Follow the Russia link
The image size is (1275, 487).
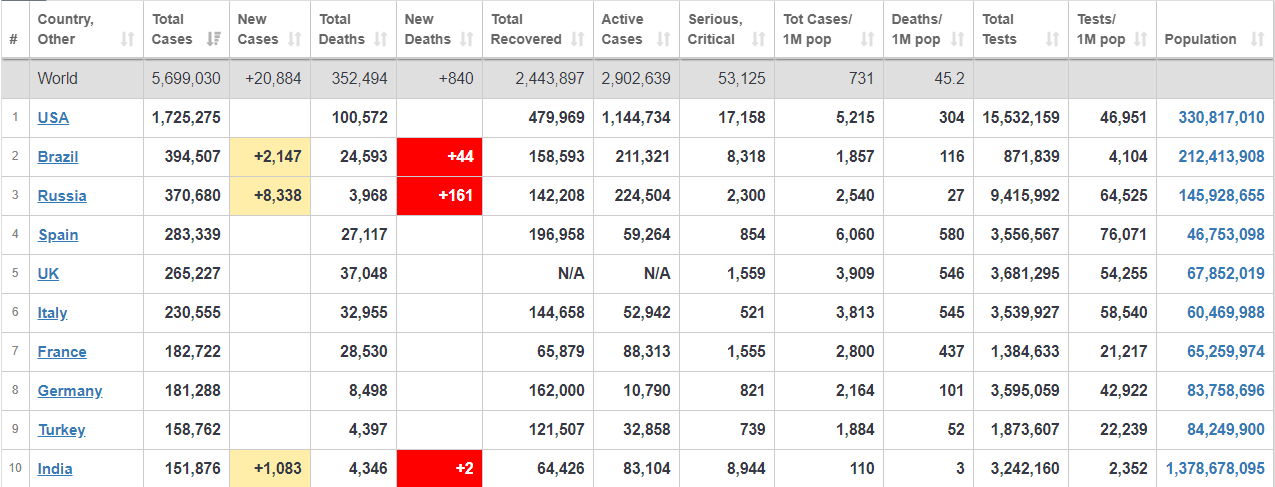tap(62, 196)
